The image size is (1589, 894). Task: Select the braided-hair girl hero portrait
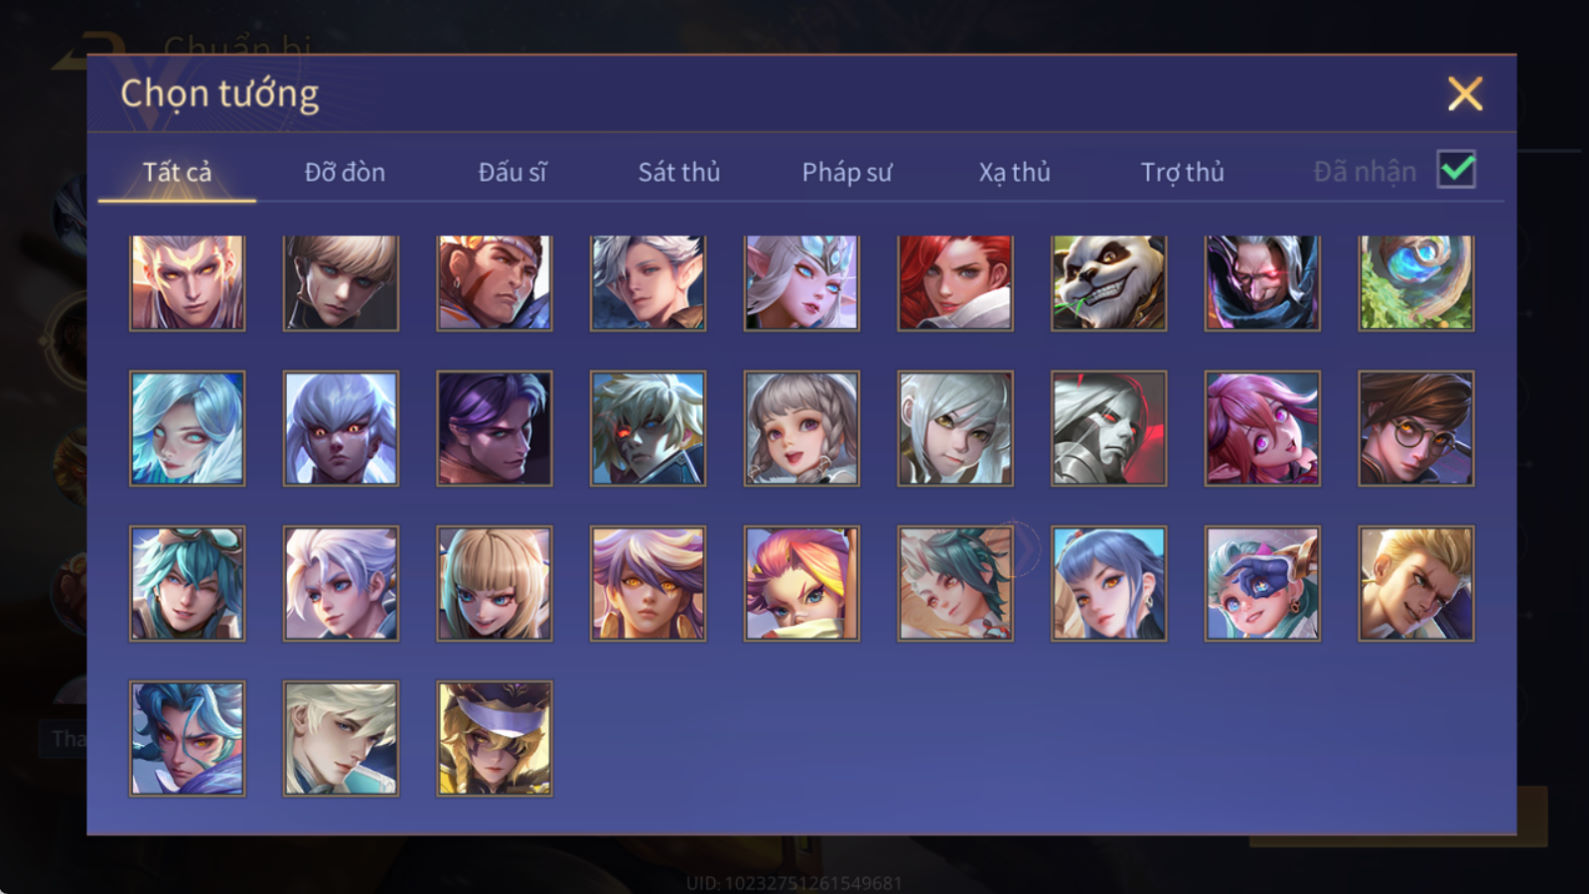(x=801, y=428)
